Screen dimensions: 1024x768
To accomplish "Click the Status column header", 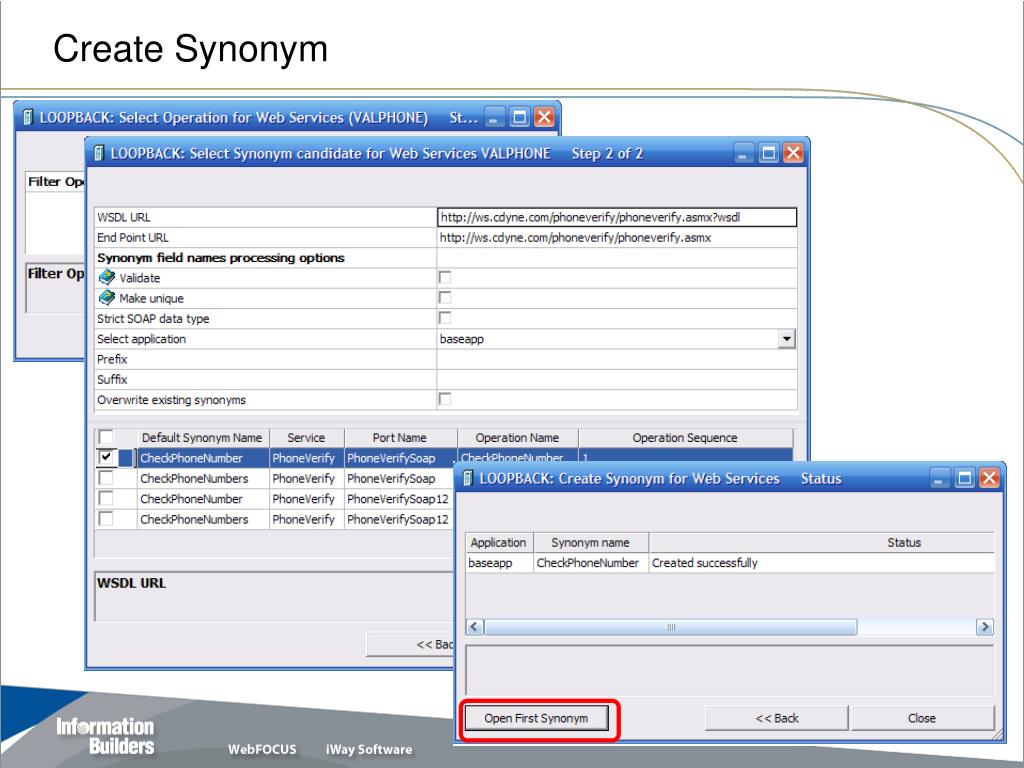I will pos(822,543).
